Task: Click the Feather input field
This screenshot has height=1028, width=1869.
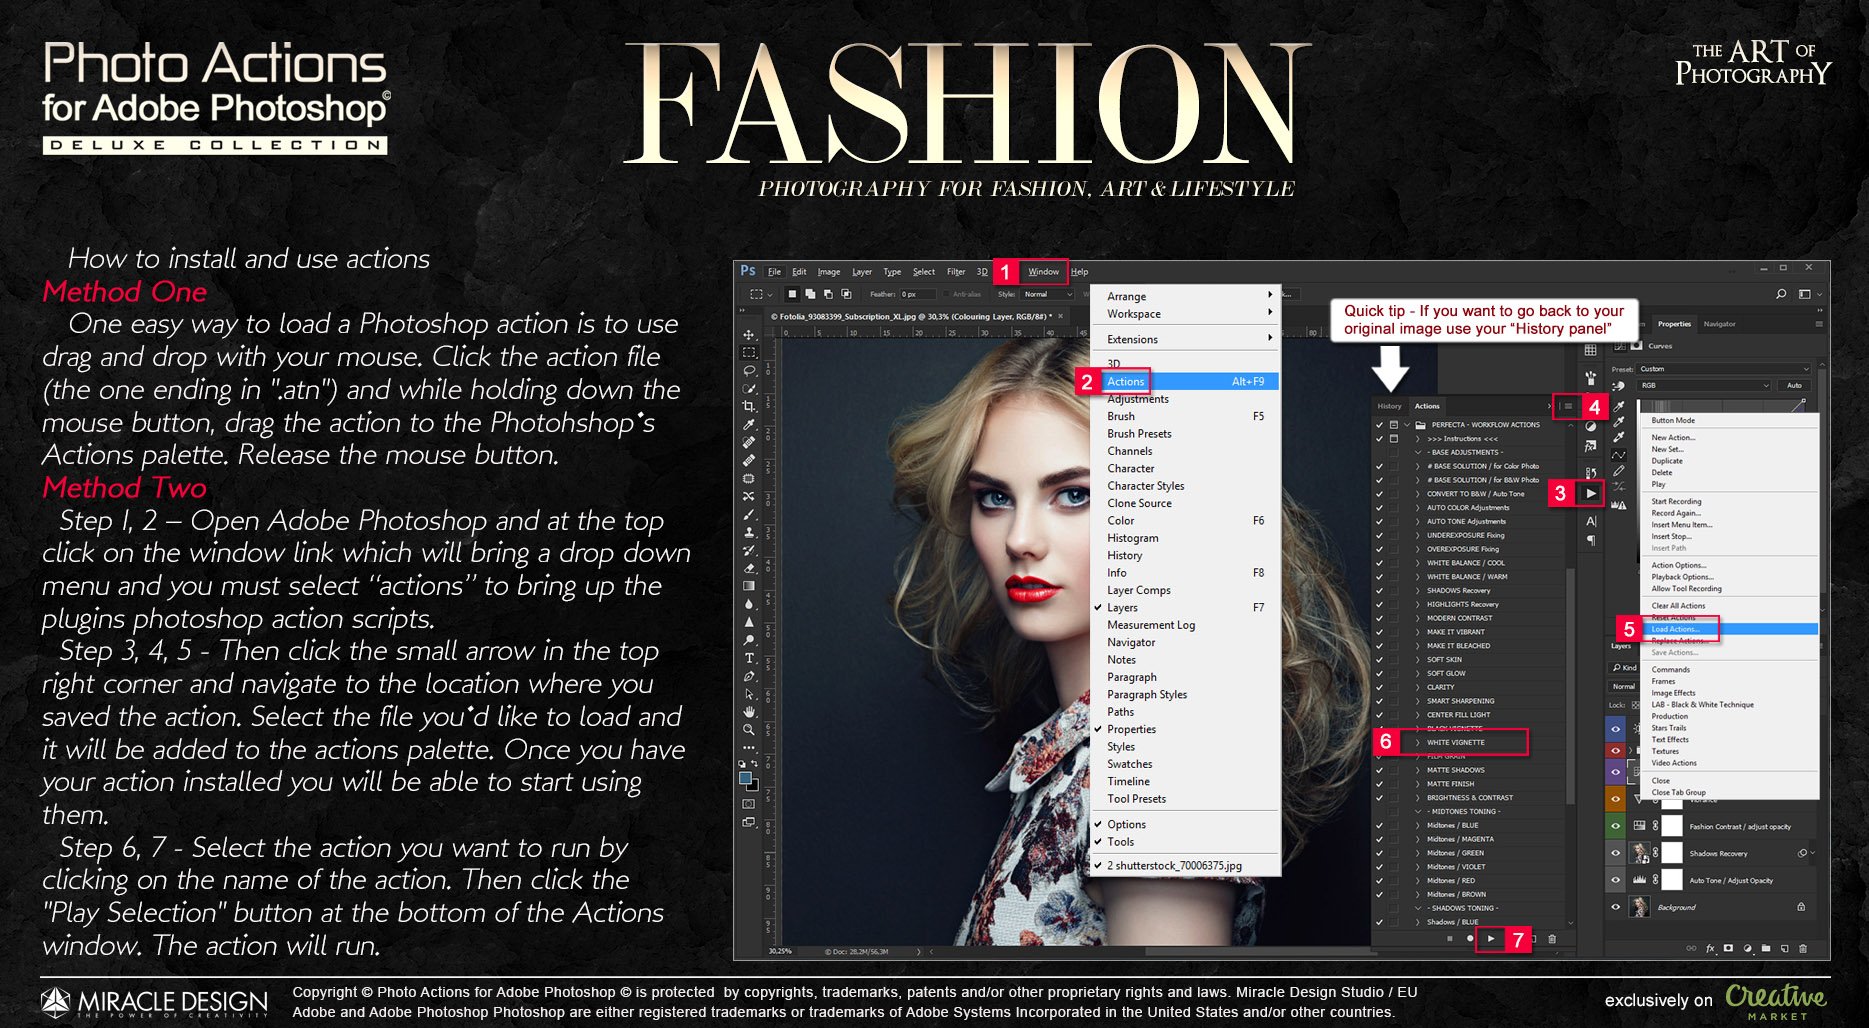Action: click(919, 294)
